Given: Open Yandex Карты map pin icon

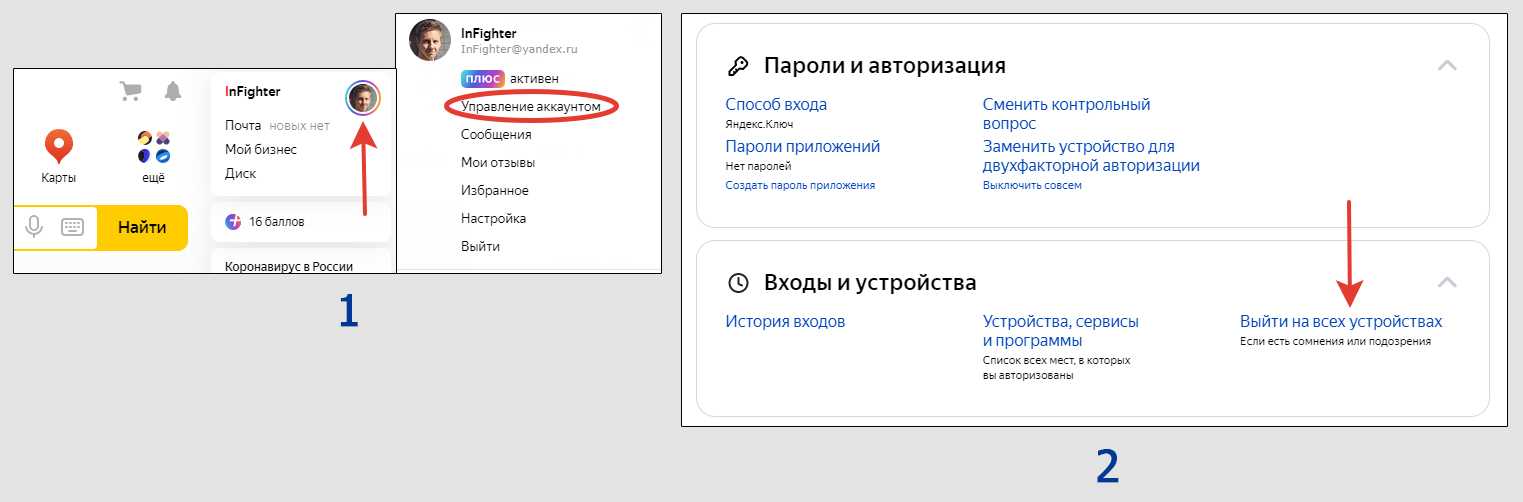Looking at the screenshot, I should 59,147.
